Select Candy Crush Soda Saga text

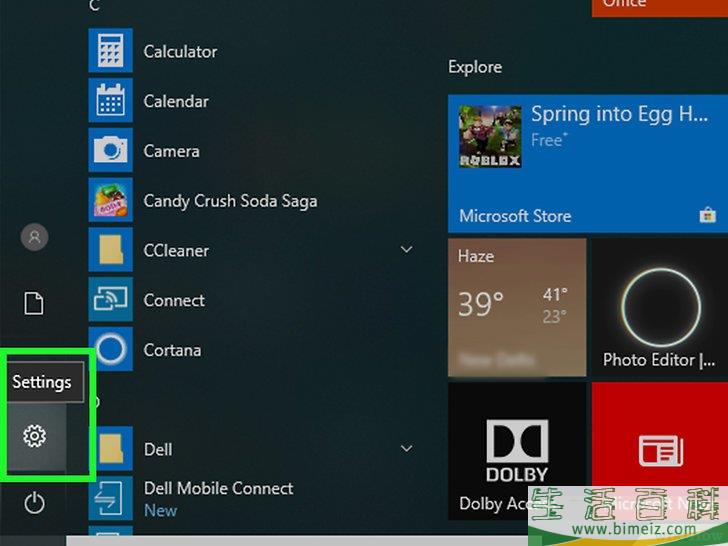[230, 201]
